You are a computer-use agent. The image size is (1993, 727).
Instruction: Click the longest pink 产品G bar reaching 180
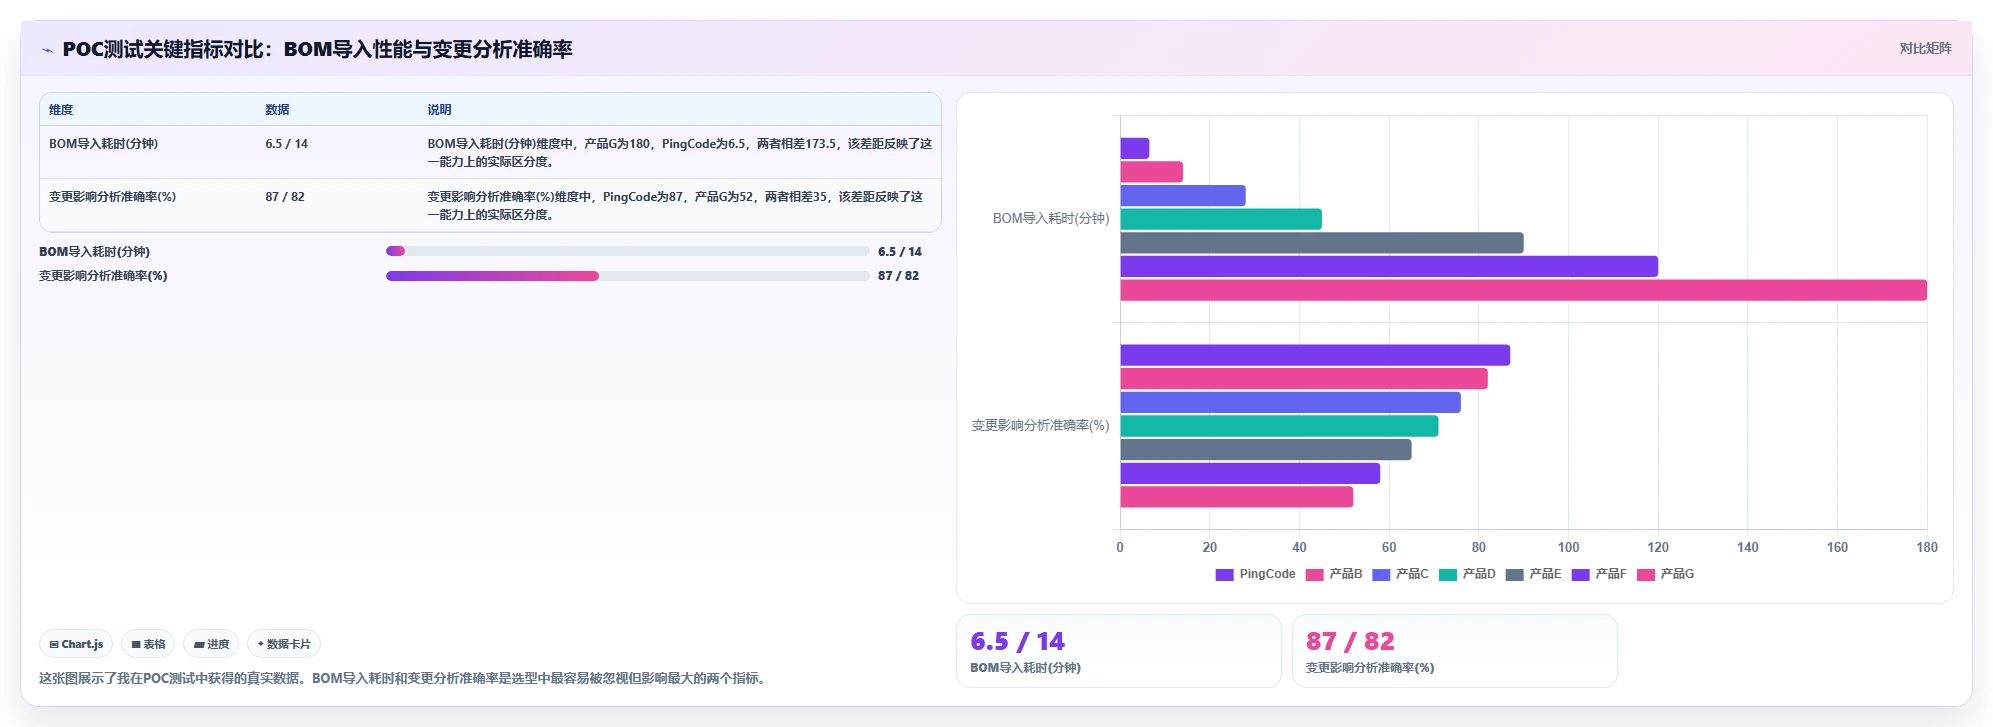pos(1523,290)
